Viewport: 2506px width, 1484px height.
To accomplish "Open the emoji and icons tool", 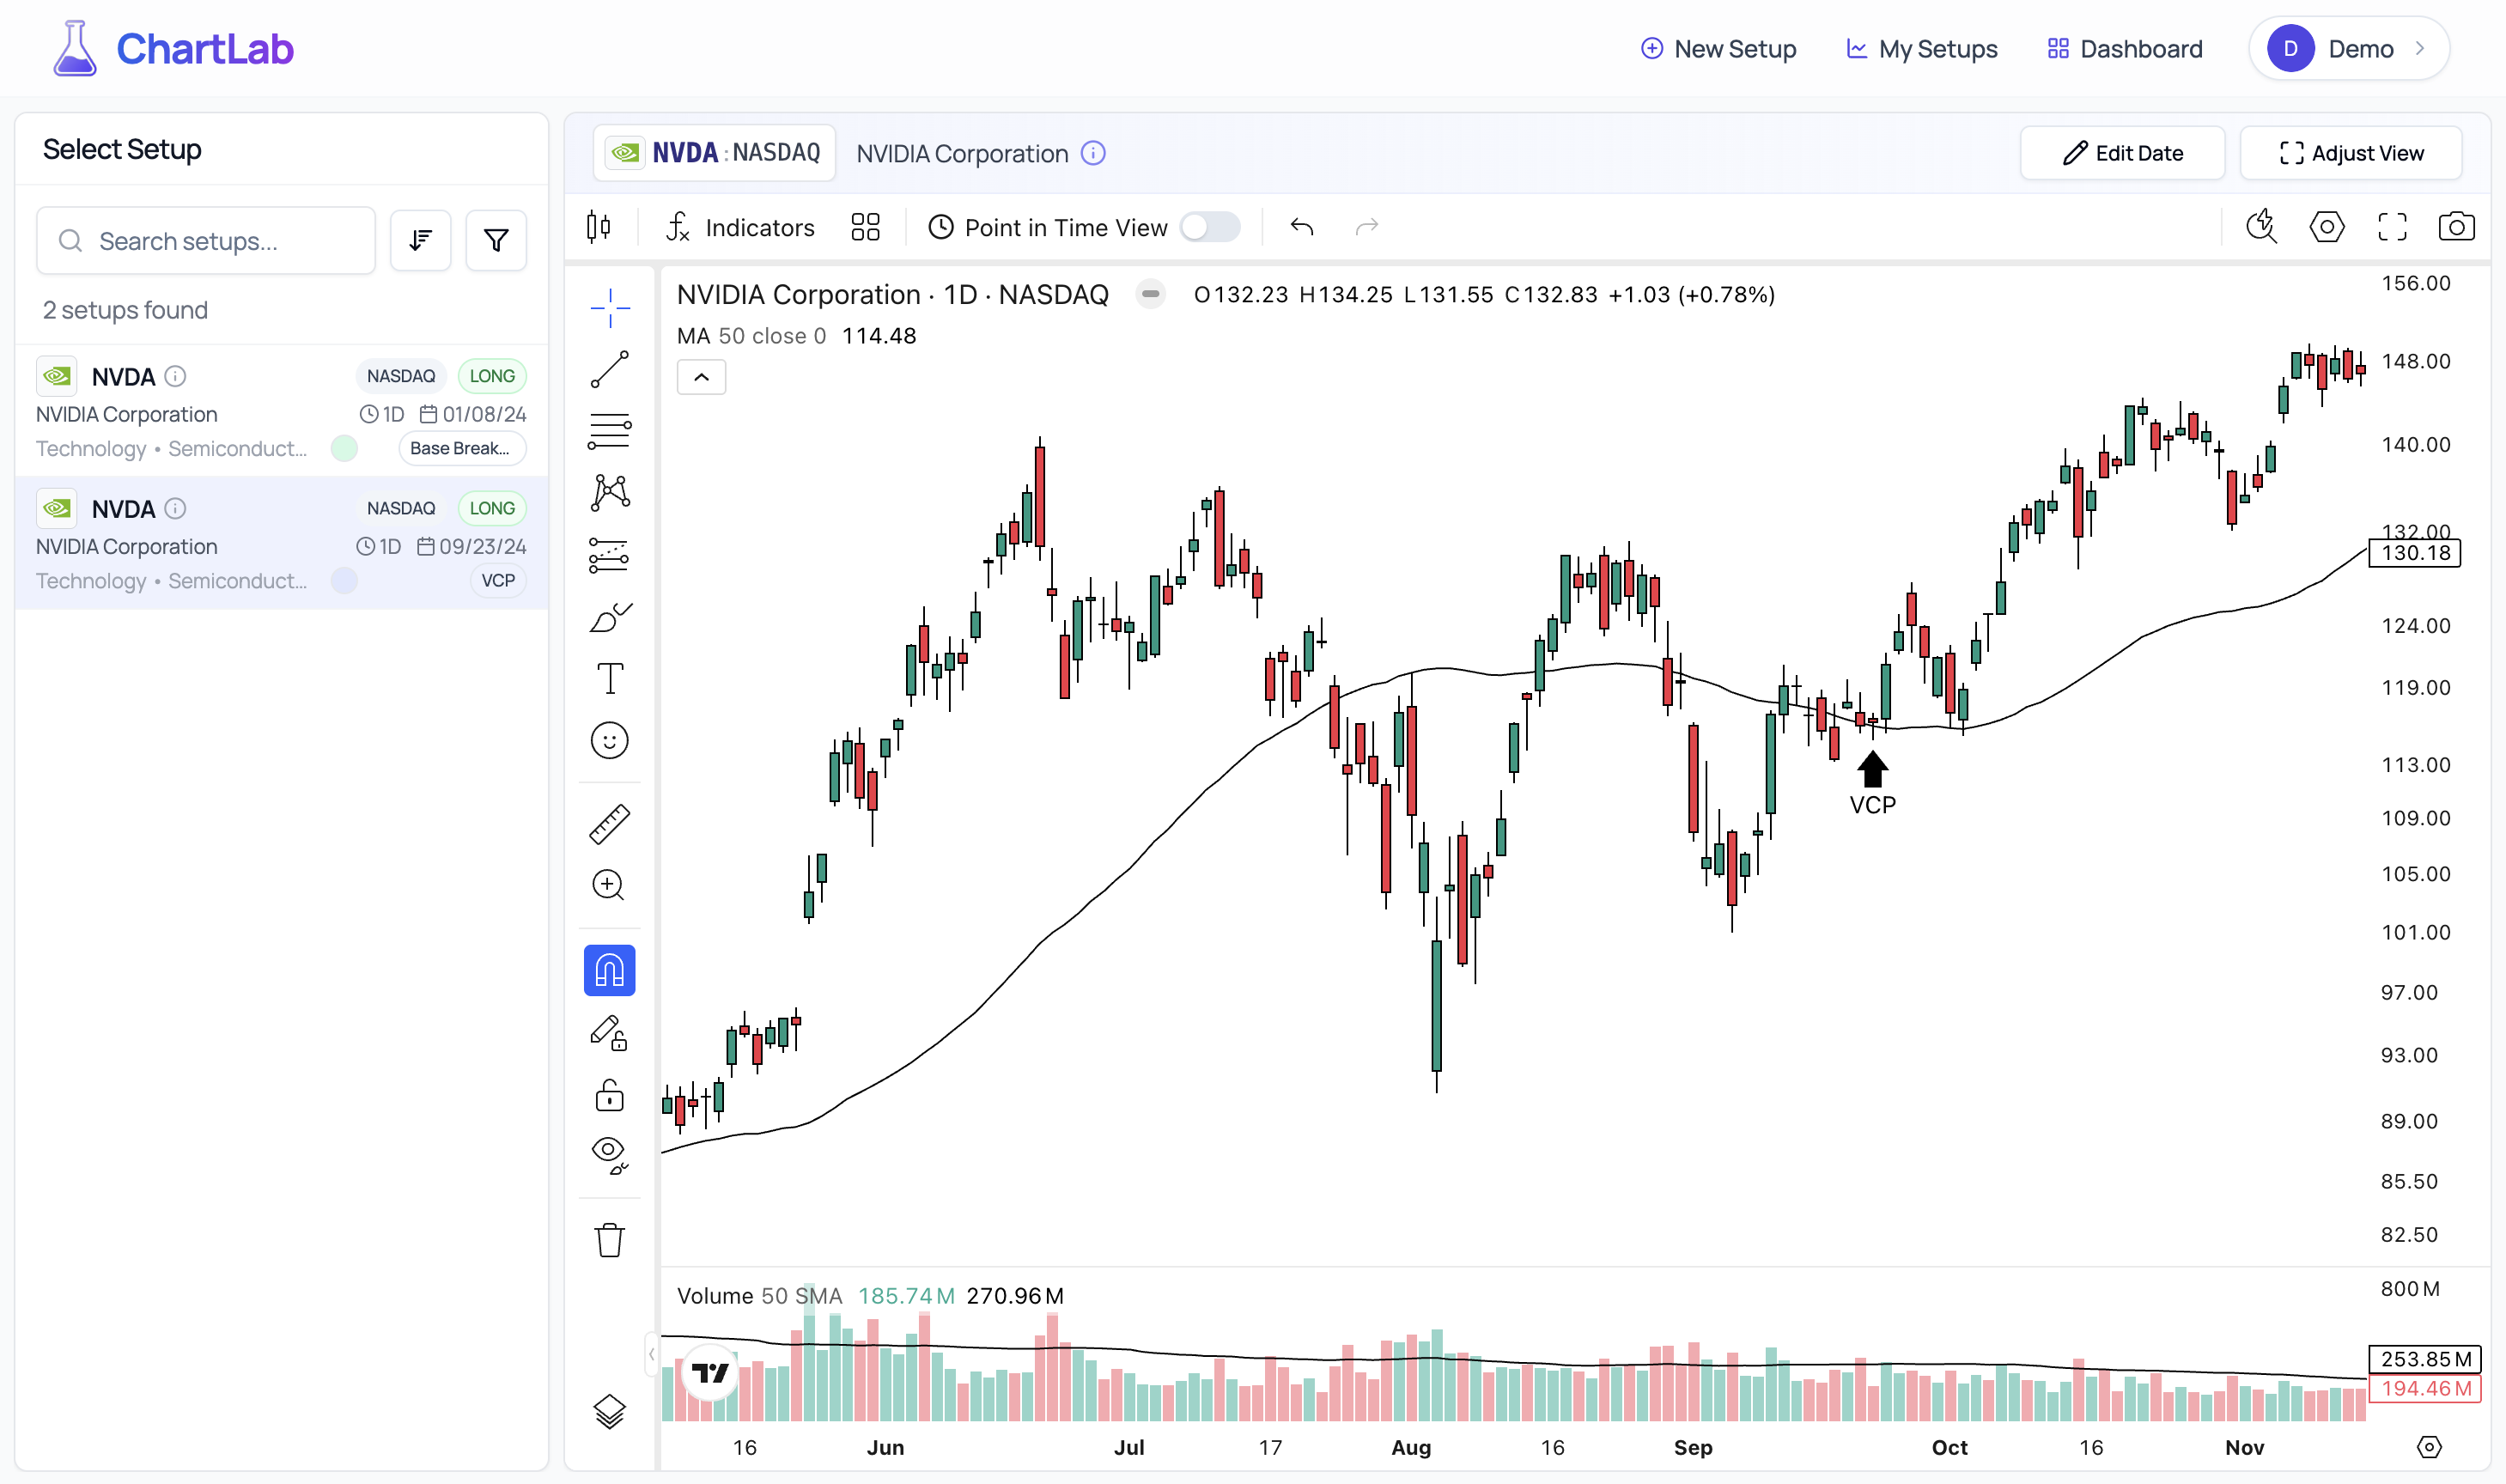I will tap(609, 740).
